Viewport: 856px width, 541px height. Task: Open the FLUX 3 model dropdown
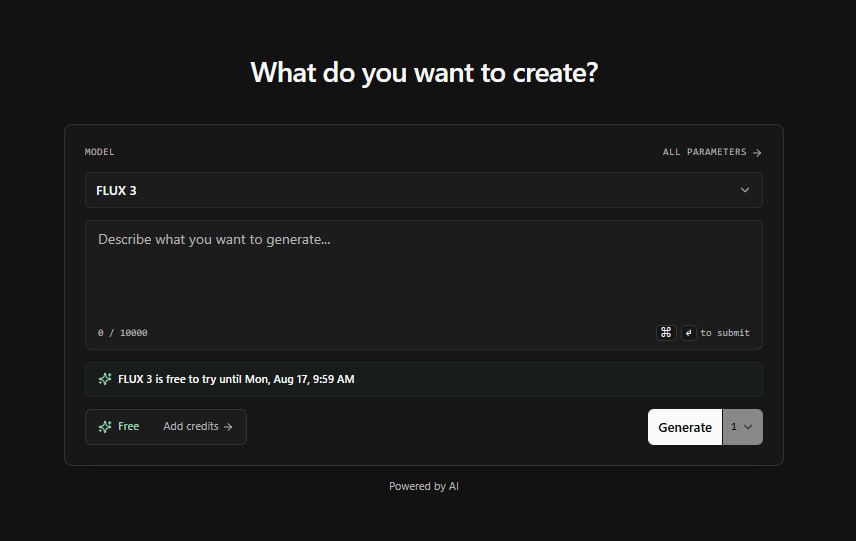coord(424,190)
